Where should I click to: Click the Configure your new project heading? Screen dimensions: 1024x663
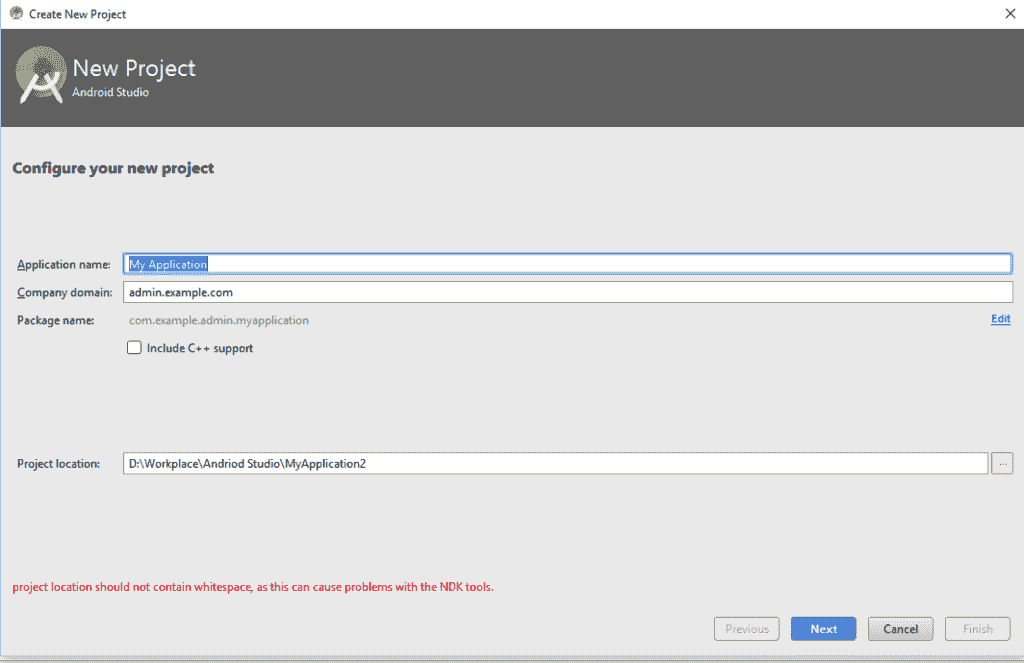click(113, 168)
